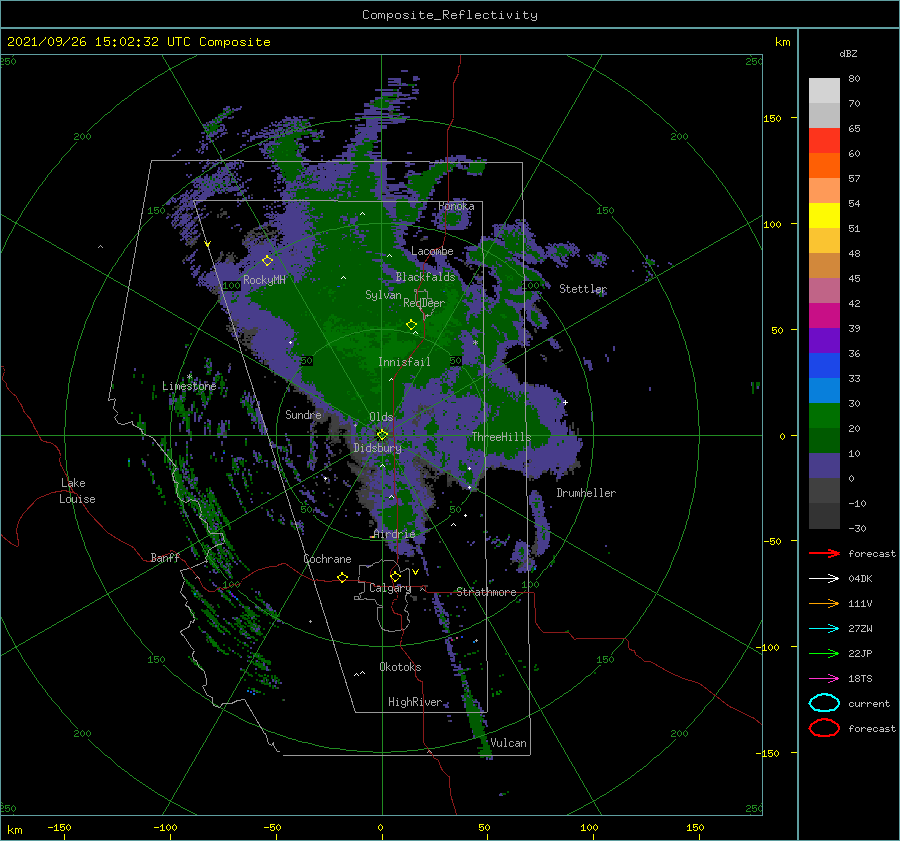Click the yellow diamond marker above Calgary
900x841 pixels.
pyautogui.click(x=395, y=576)
